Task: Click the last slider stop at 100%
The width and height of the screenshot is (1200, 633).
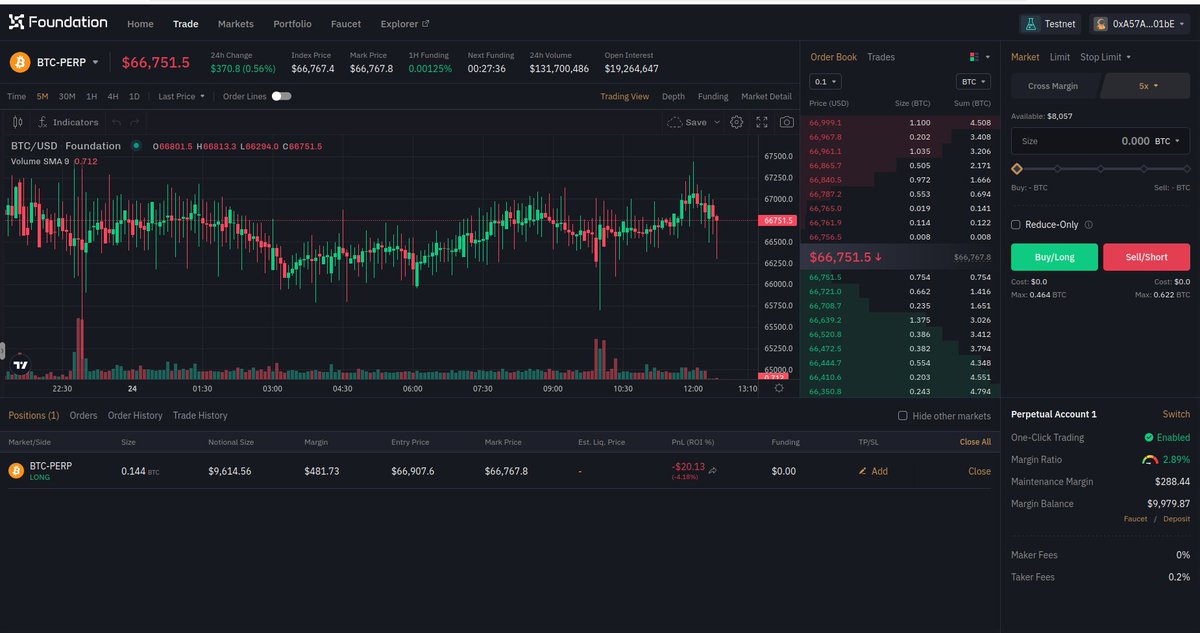Action: click(x=1187, y=169)
